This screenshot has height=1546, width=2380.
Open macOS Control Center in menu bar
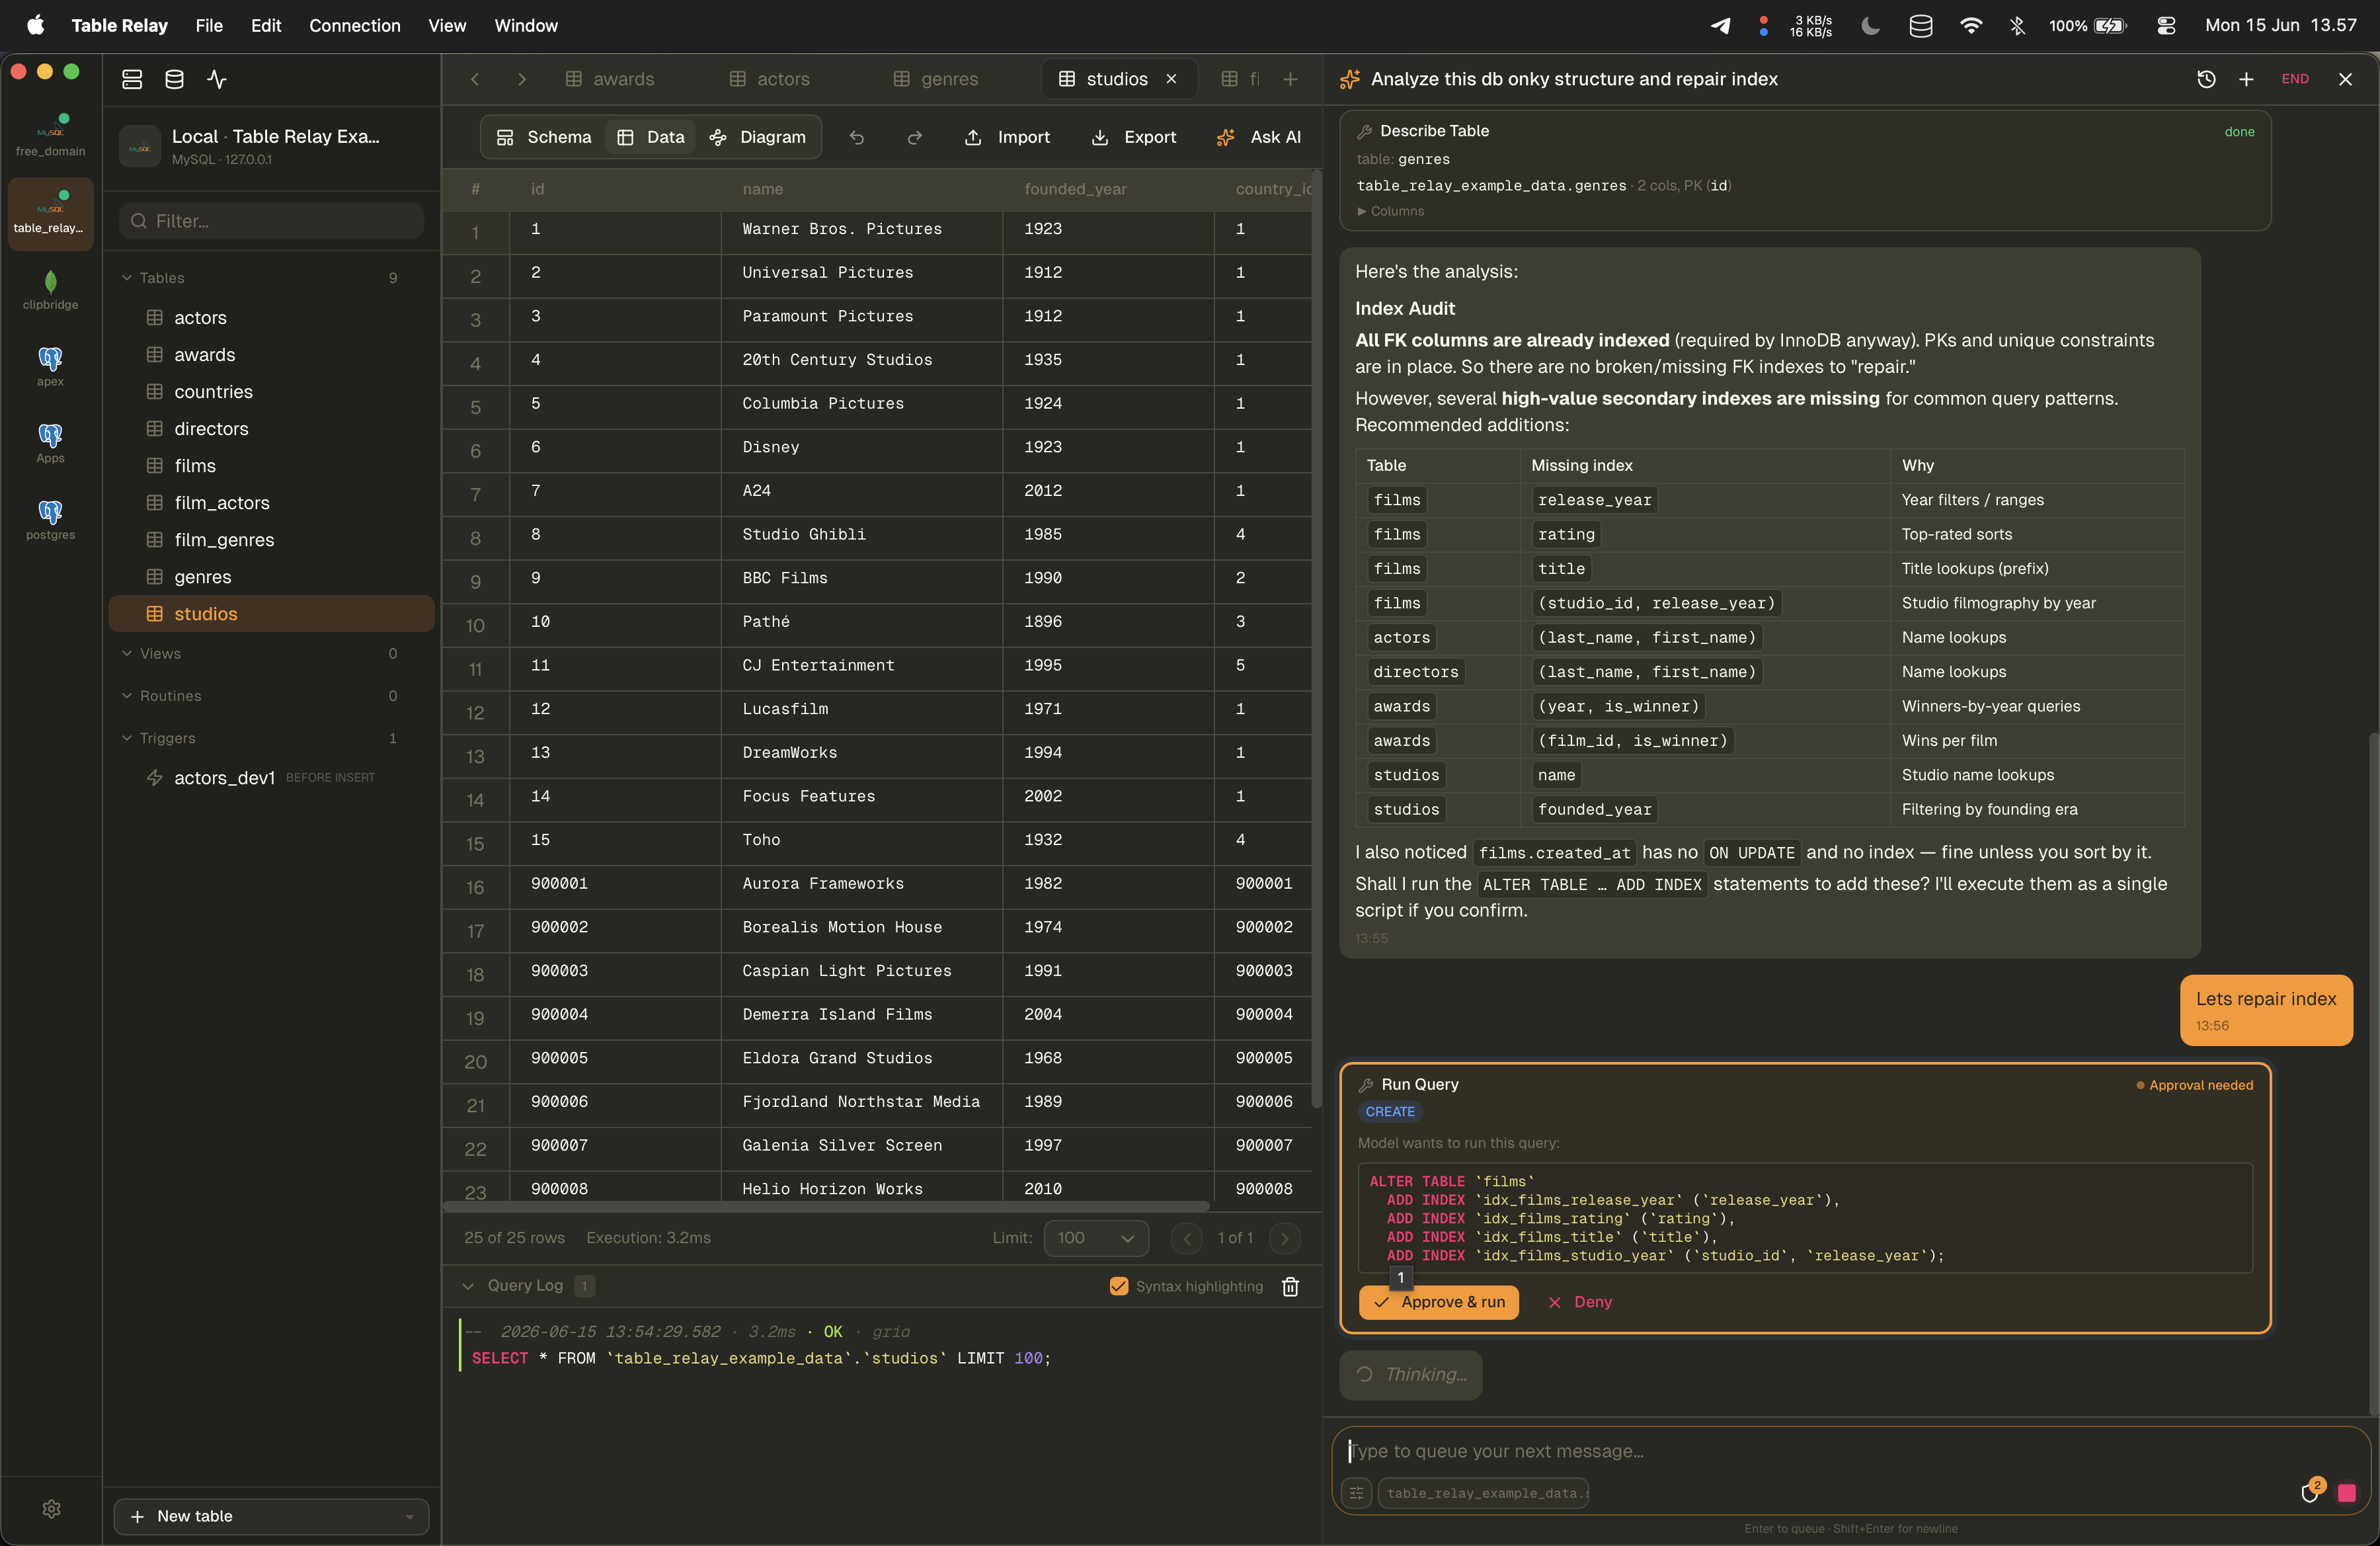2166,25
